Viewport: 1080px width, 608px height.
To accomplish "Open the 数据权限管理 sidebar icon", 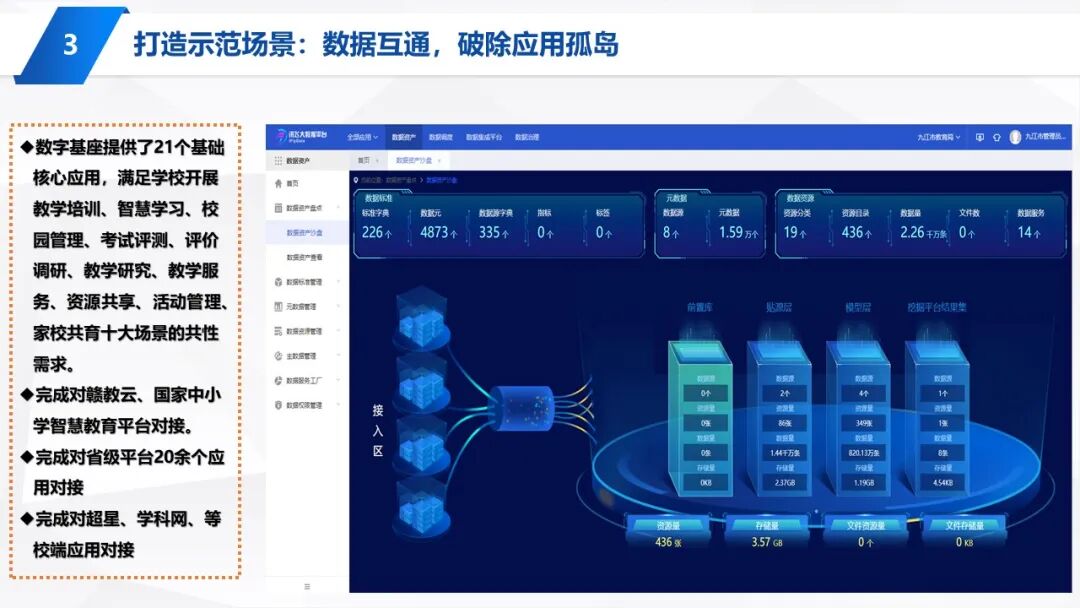I will pos(275,404).
